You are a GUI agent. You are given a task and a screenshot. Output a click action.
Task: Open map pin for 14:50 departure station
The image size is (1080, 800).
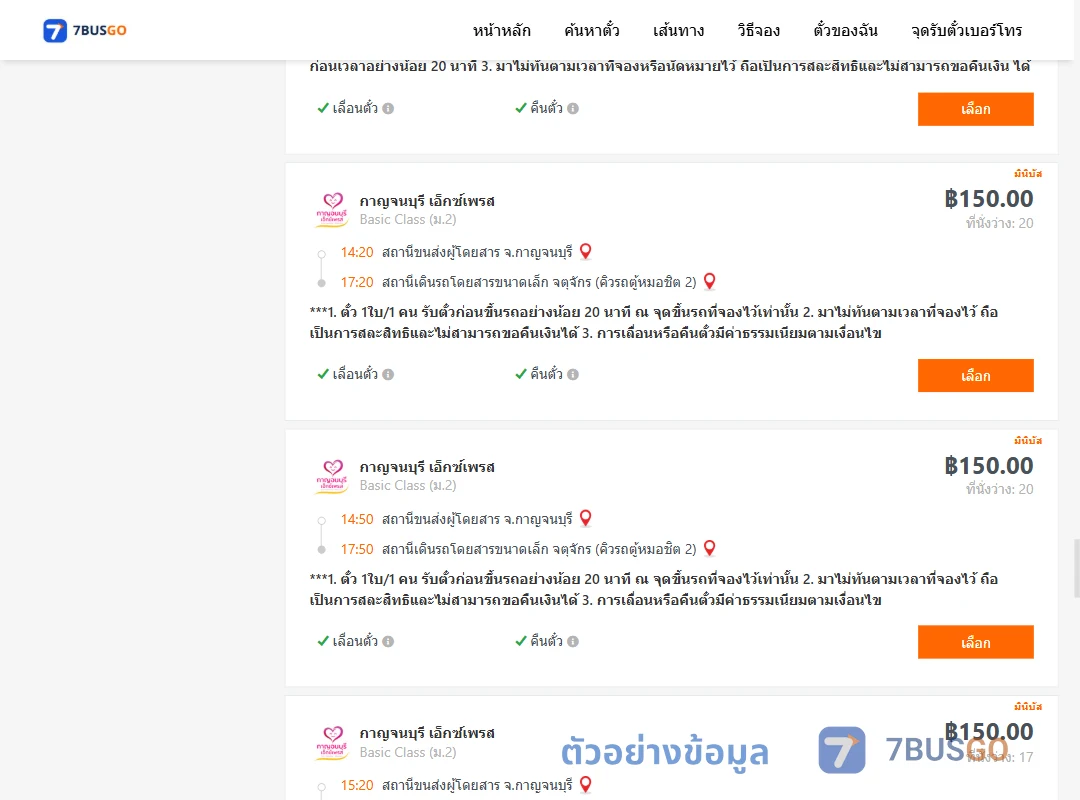pos(585,518)
